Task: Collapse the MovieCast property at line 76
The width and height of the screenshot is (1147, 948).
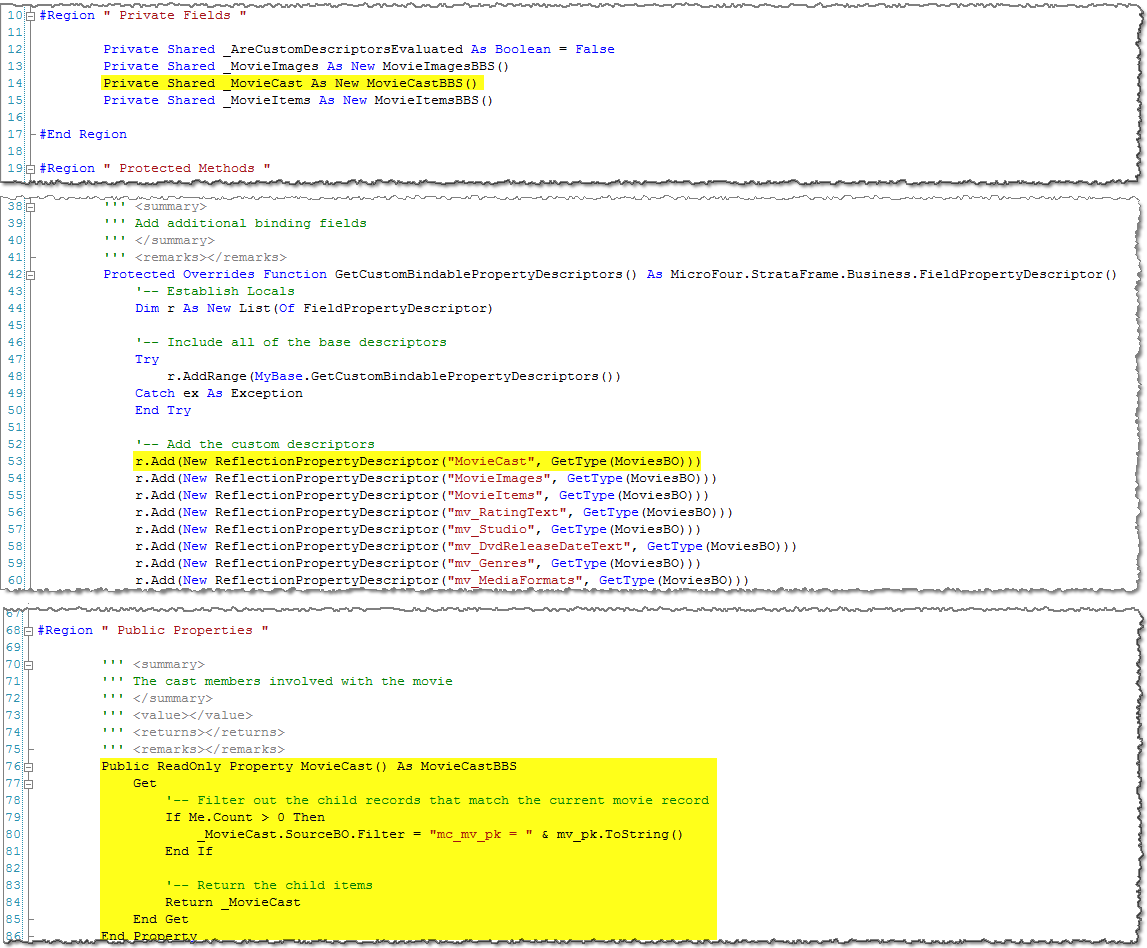Action: click(x=29, y=767)
